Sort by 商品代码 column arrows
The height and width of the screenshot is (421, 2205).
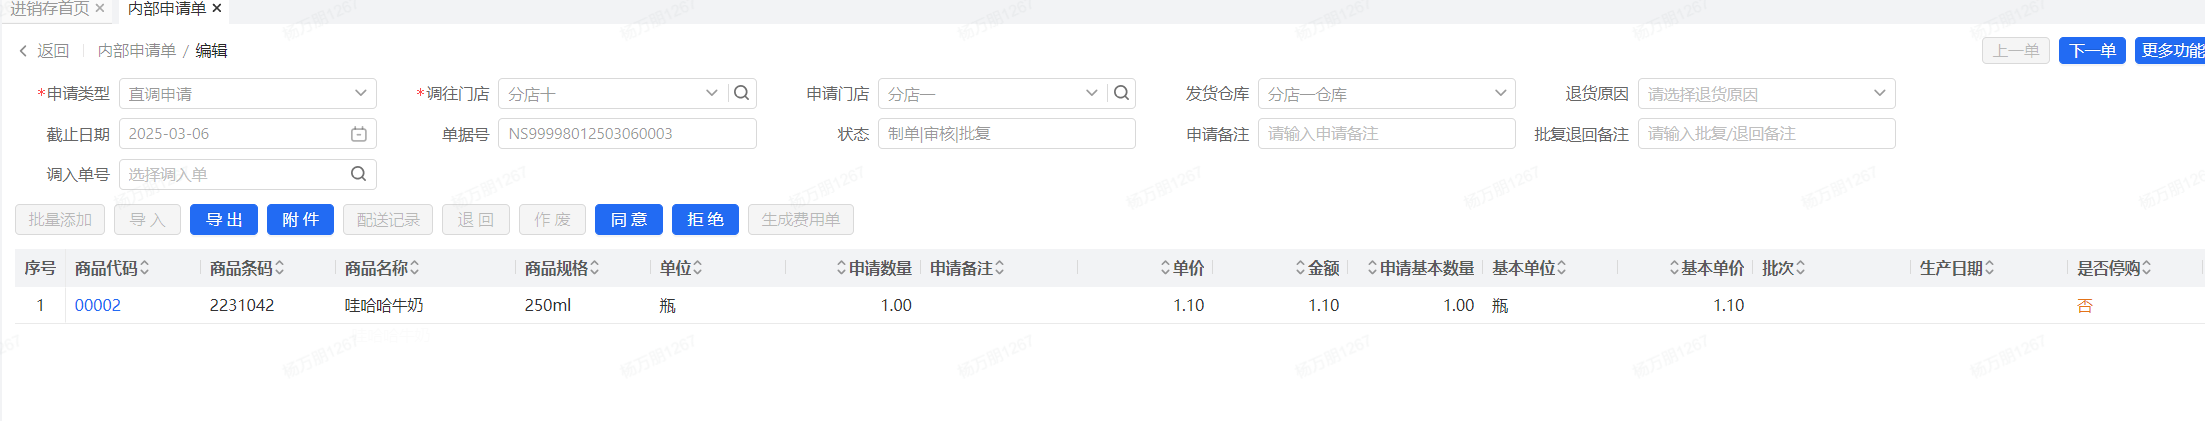coord(144,268)
